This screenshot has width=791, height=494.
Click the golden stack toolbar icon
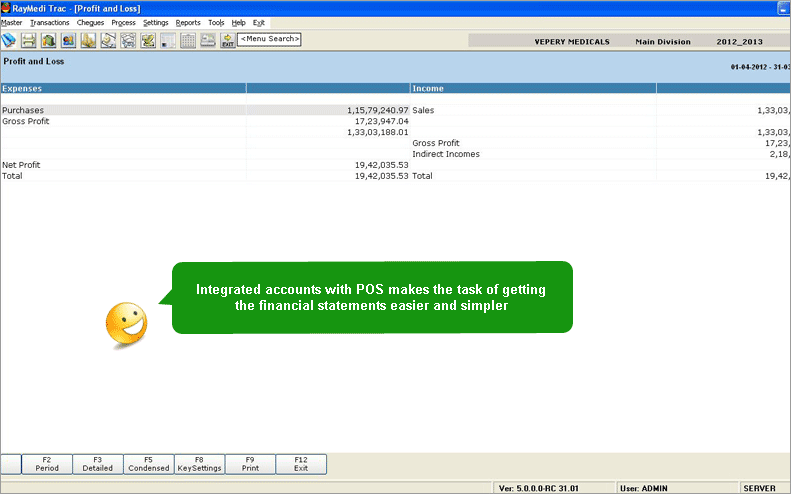[x=88, y=40]
